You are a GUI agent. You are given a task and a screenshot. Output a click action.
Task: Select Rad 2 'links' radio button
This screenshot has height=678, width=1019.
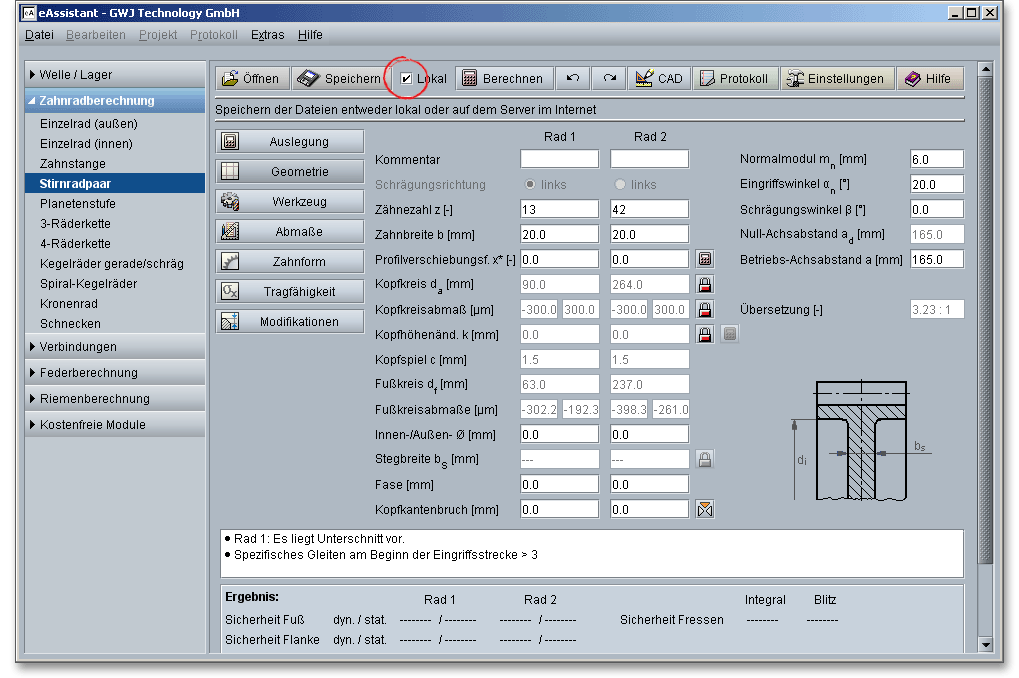(x=621, y=184)
